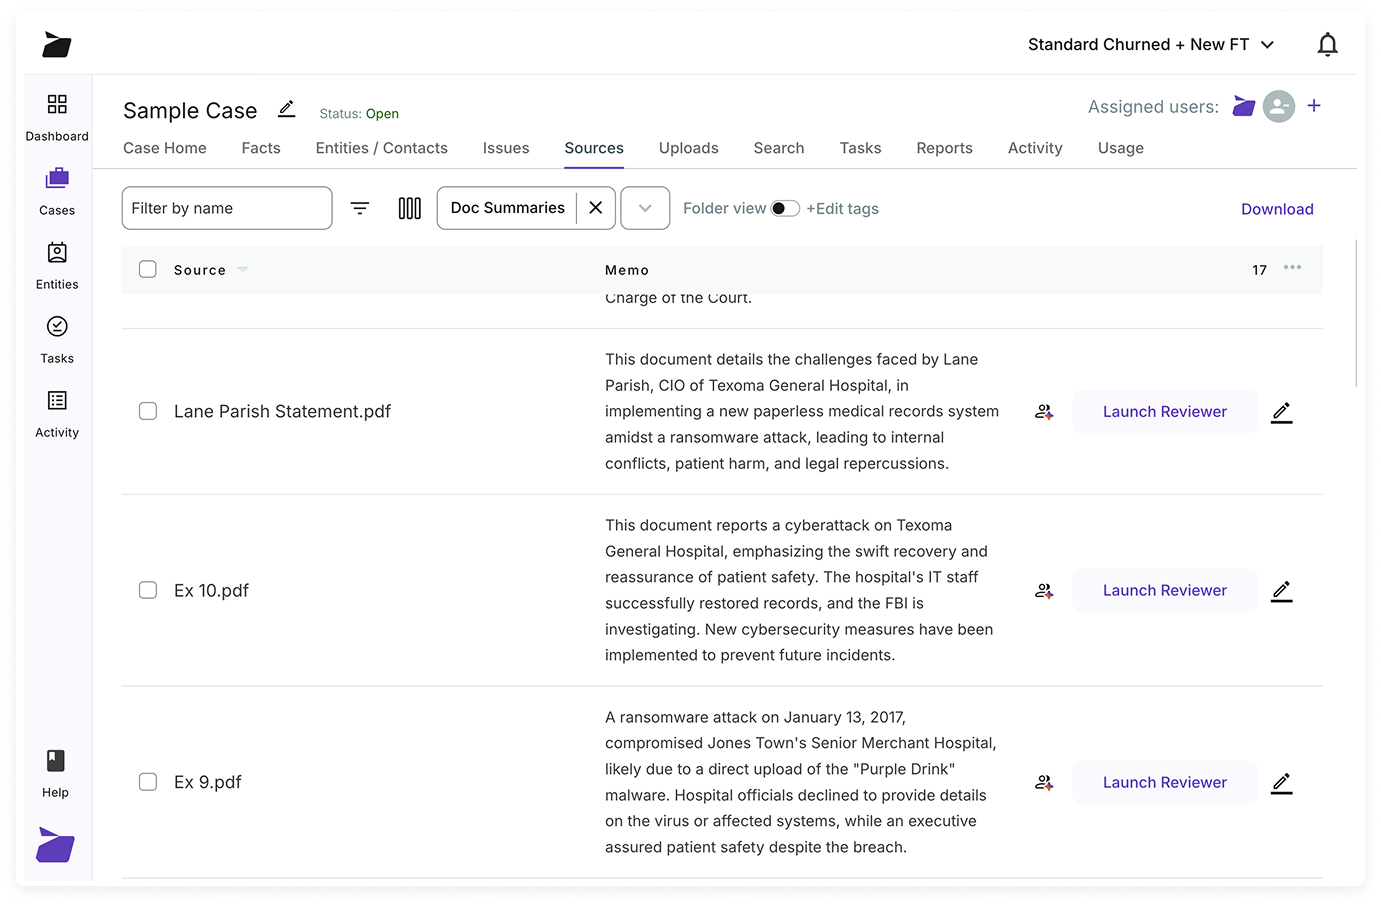Tick the select-all Source checkbox
This screenshot has height=906, width=1381.
click(148, 269)
